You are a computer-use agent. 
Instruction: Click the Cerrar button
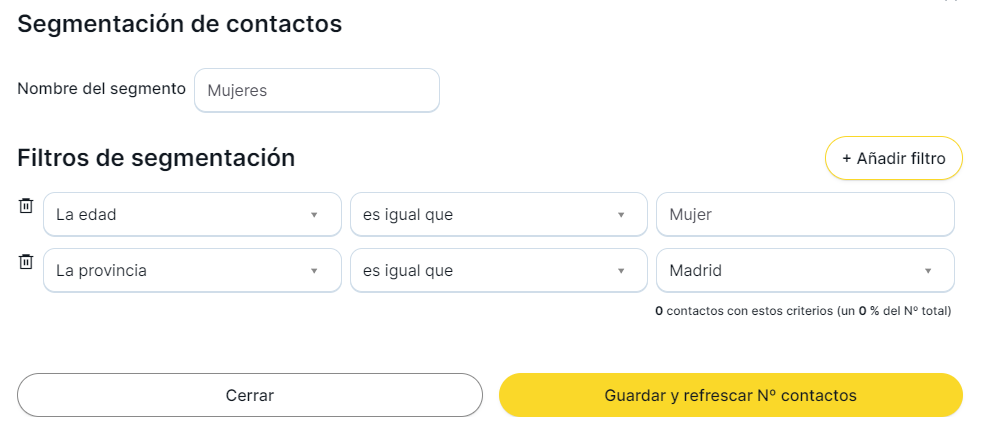250,395
